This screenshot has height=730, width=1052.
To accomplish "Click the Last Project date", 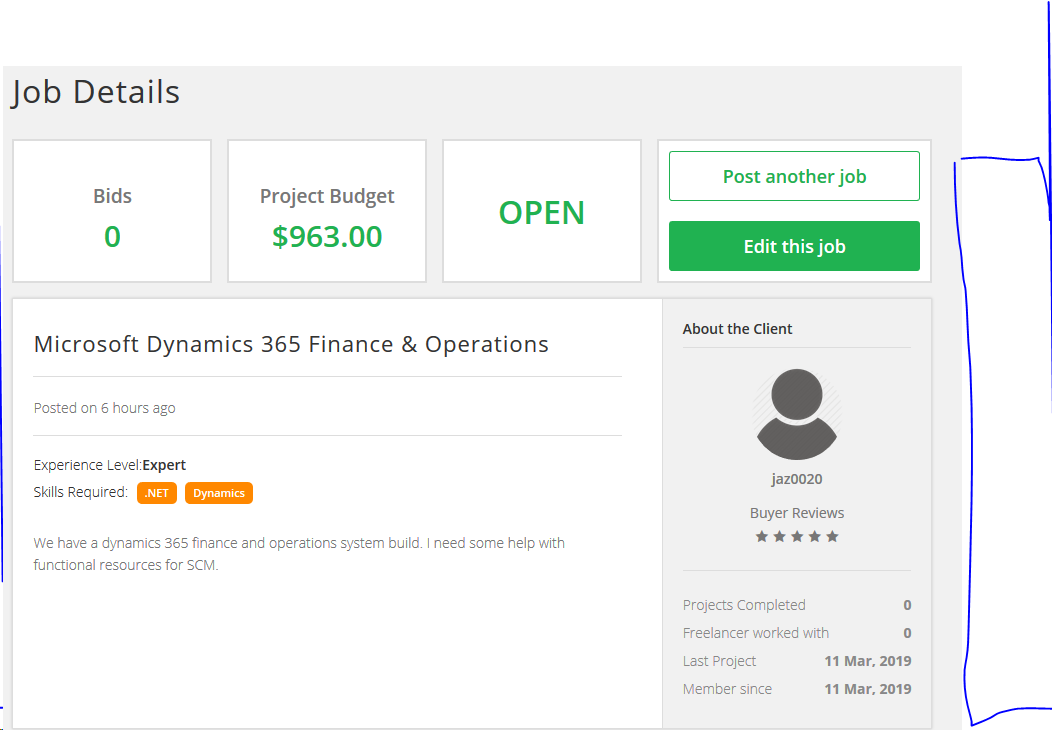I will click(x=867, y=661).
